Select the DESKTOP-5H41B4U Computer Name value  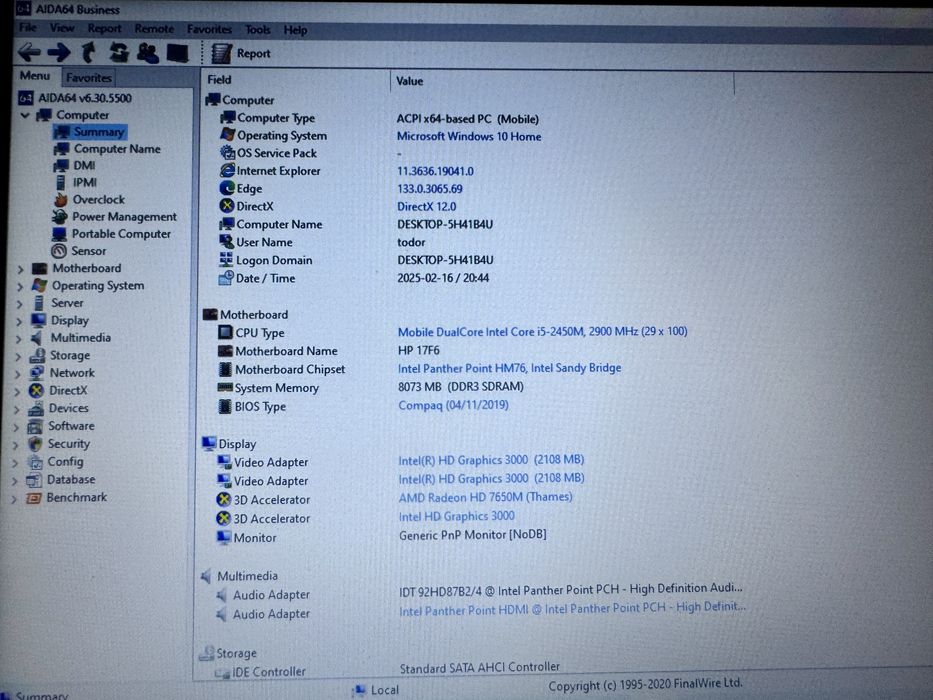coord(445,225)
